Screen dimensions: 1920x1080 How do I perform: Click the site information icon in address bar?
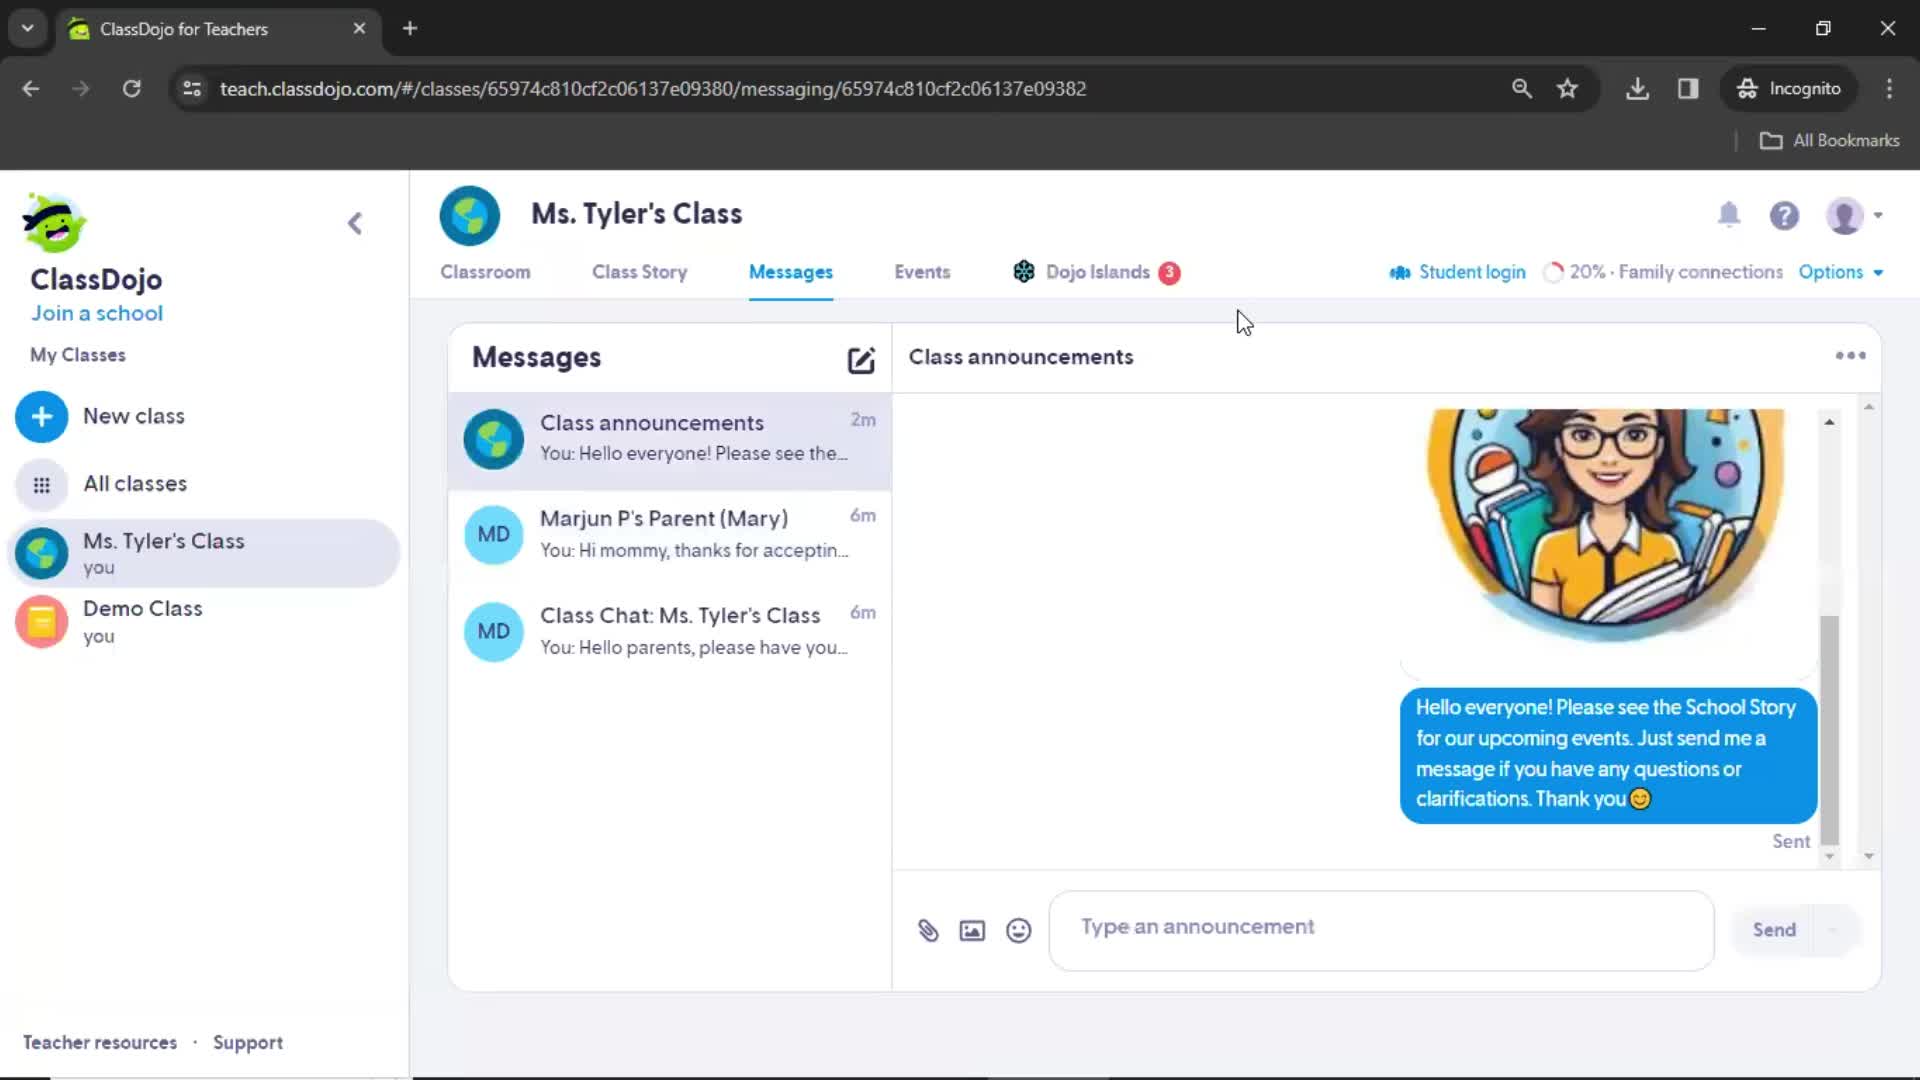click(192, 88)
